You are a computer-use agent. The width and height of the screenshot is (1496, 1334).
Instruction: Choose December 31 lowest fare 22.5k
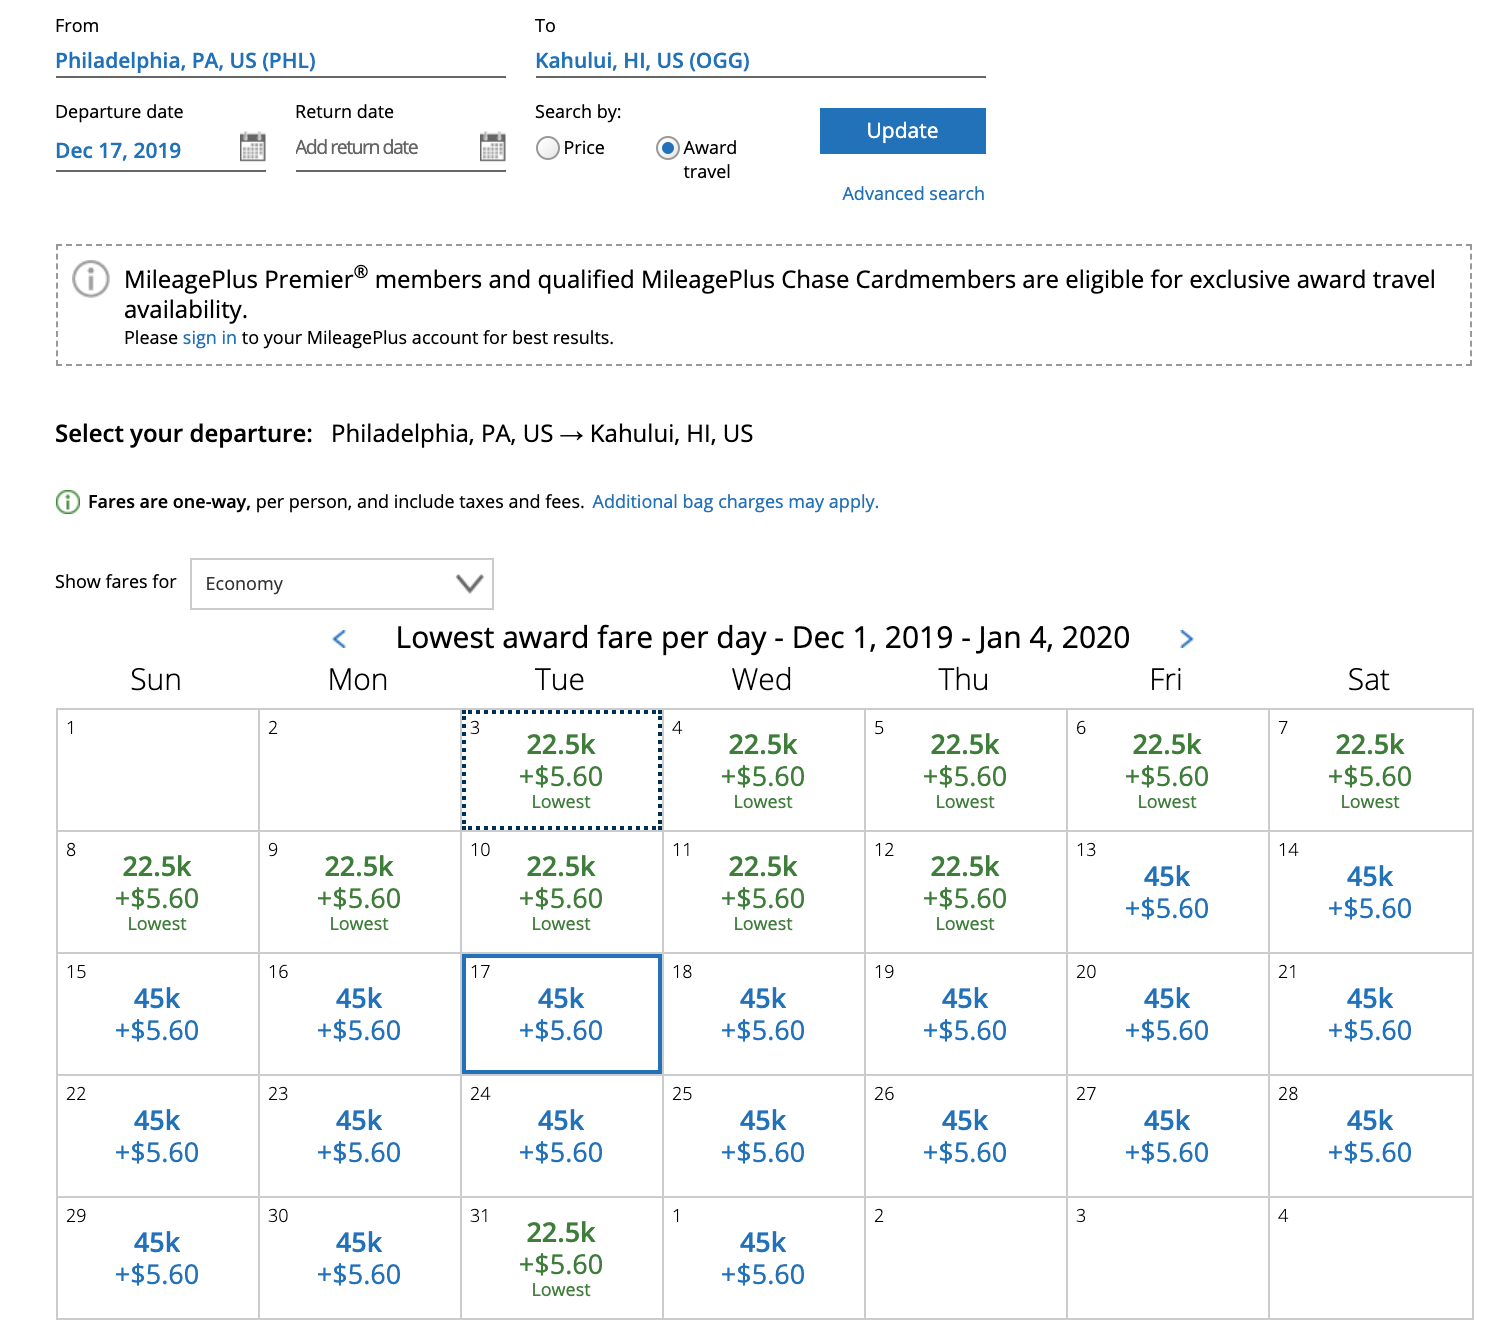coord(561,1259)
